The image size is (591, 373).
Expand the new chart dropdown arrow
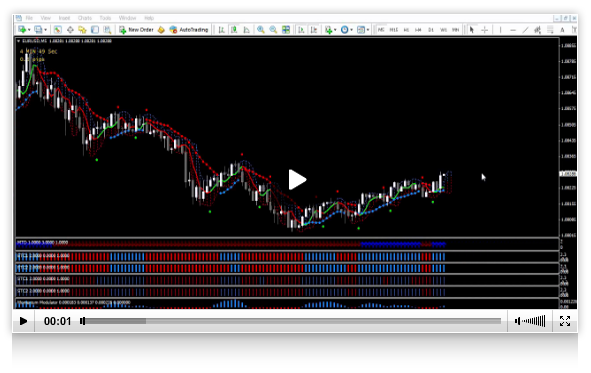(x=29, y=30)
